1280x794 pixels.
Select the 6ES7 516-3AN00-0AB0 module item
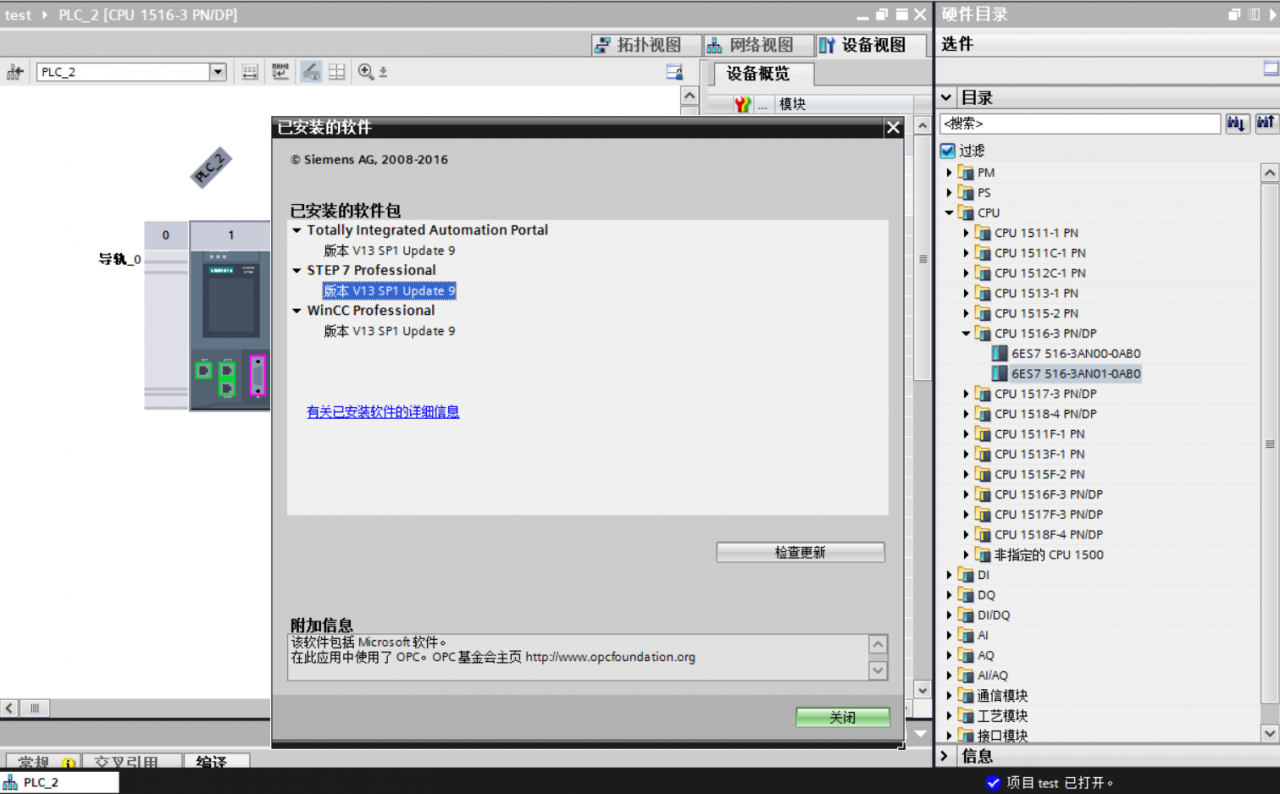coord(1075,353)
